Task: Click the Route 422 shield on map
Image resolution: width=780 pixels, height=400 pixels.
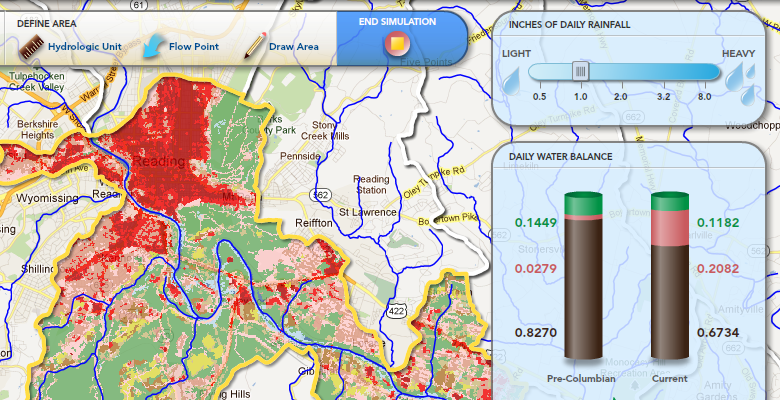Action: click(395, 309)
